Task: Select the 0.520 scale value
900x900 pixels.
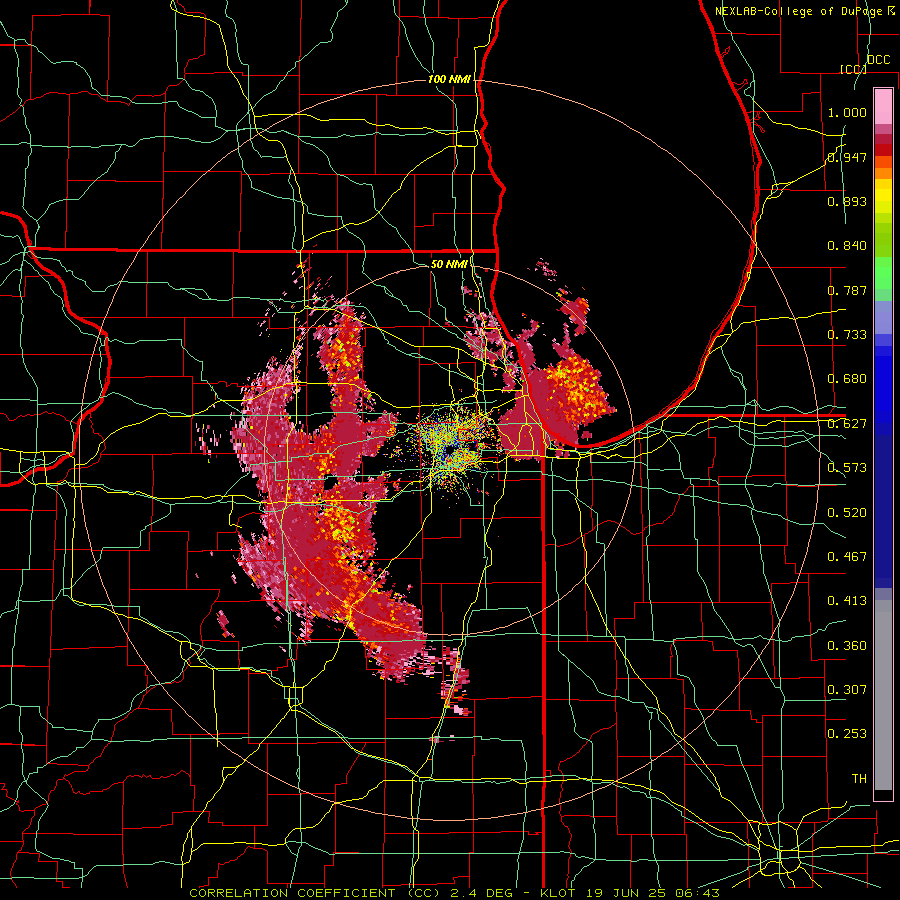Action: pos(847,513)
